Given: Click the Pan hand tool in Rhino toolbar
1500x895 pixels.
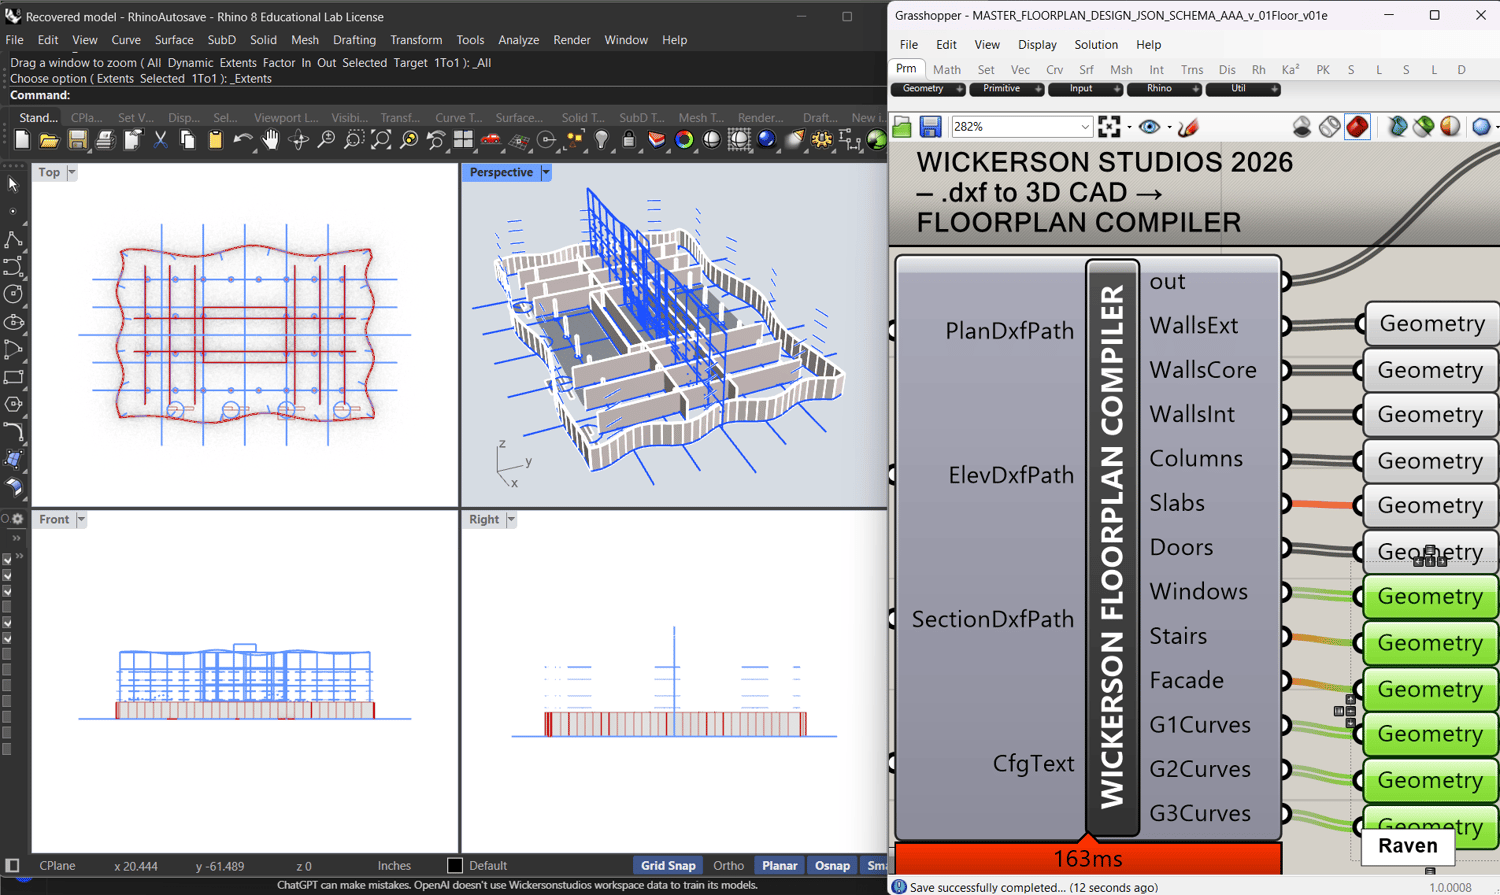Looking at the screenshot, I should [x=271, y=141].
